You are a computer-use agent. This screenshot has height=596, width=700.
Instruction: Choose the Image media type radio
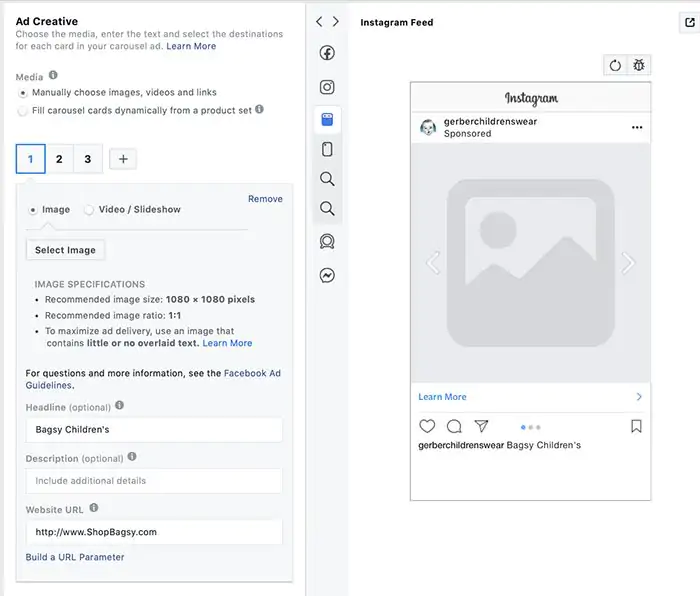pyautogui.click(x=33, y=210)
